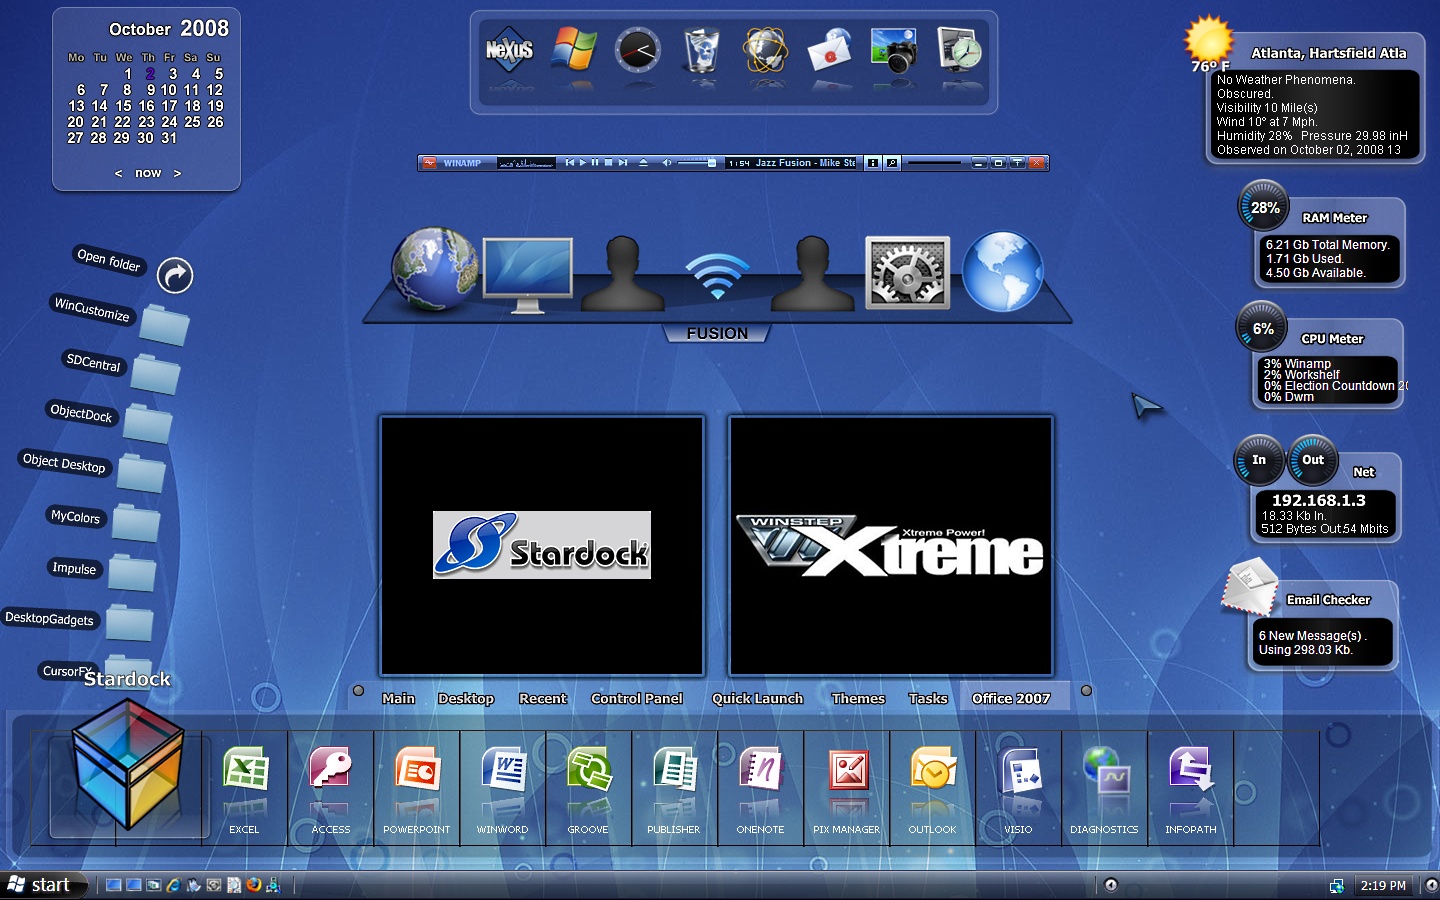Click the sun weather widget icon

(x=1208, y=40)
